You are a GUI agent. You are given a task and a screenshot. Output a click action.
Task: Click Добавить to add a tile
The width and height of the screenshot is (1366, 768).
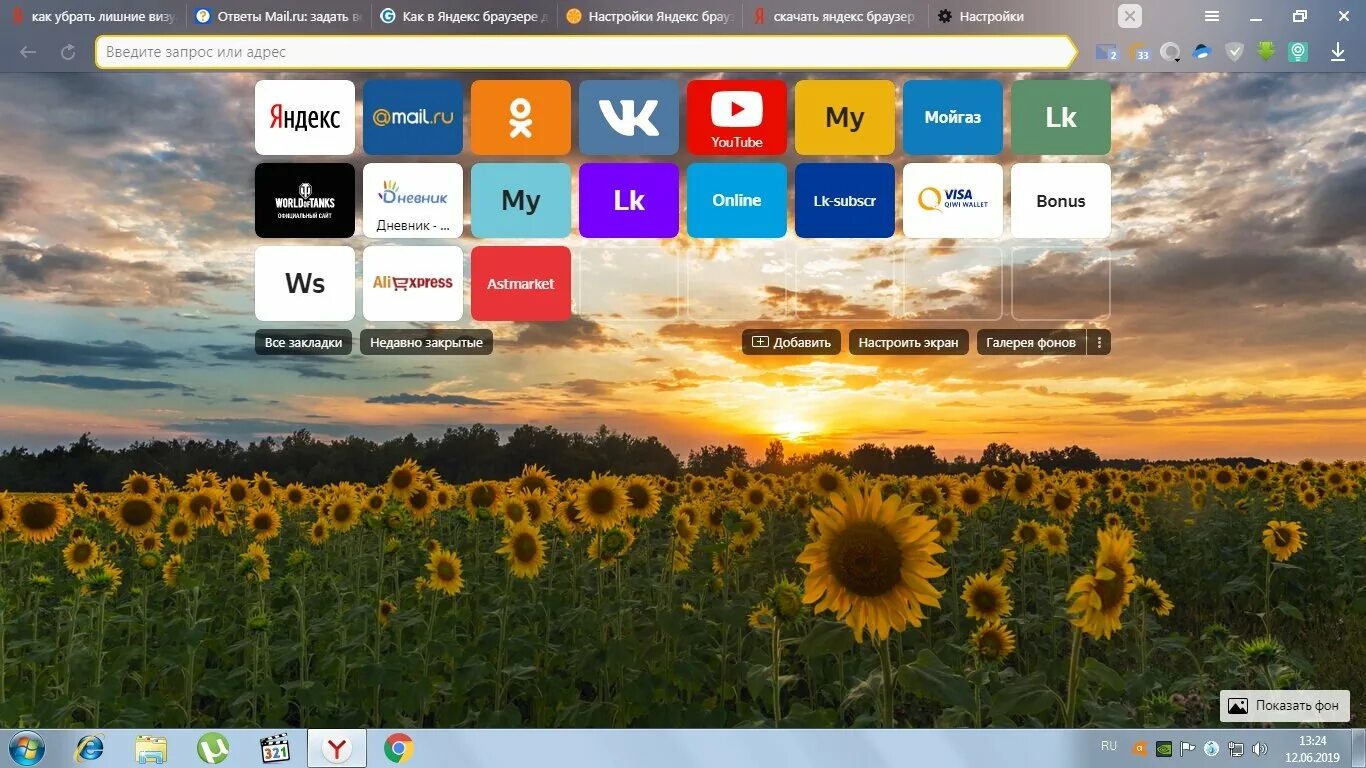(x=791, y=342)
